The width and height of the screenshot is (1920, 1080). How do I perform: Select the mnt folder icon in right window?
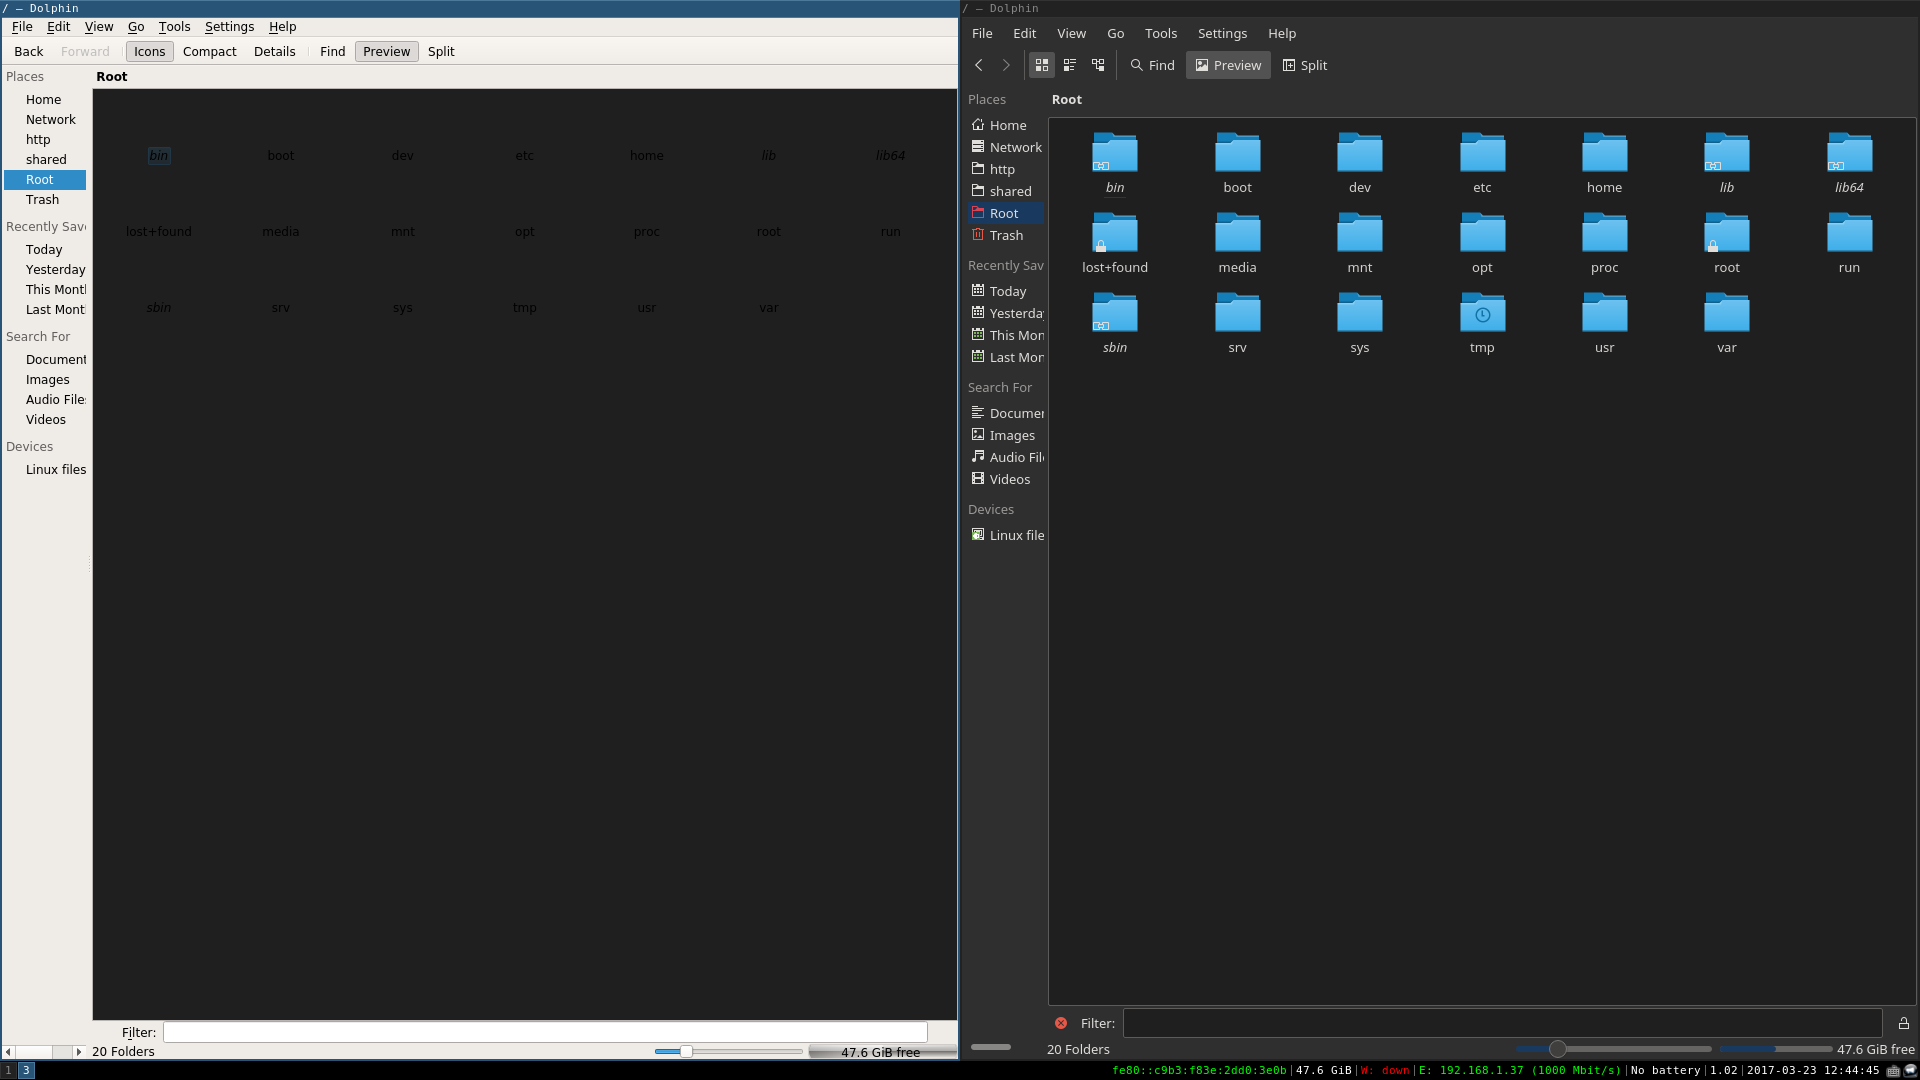click(x=1360, y=233)
